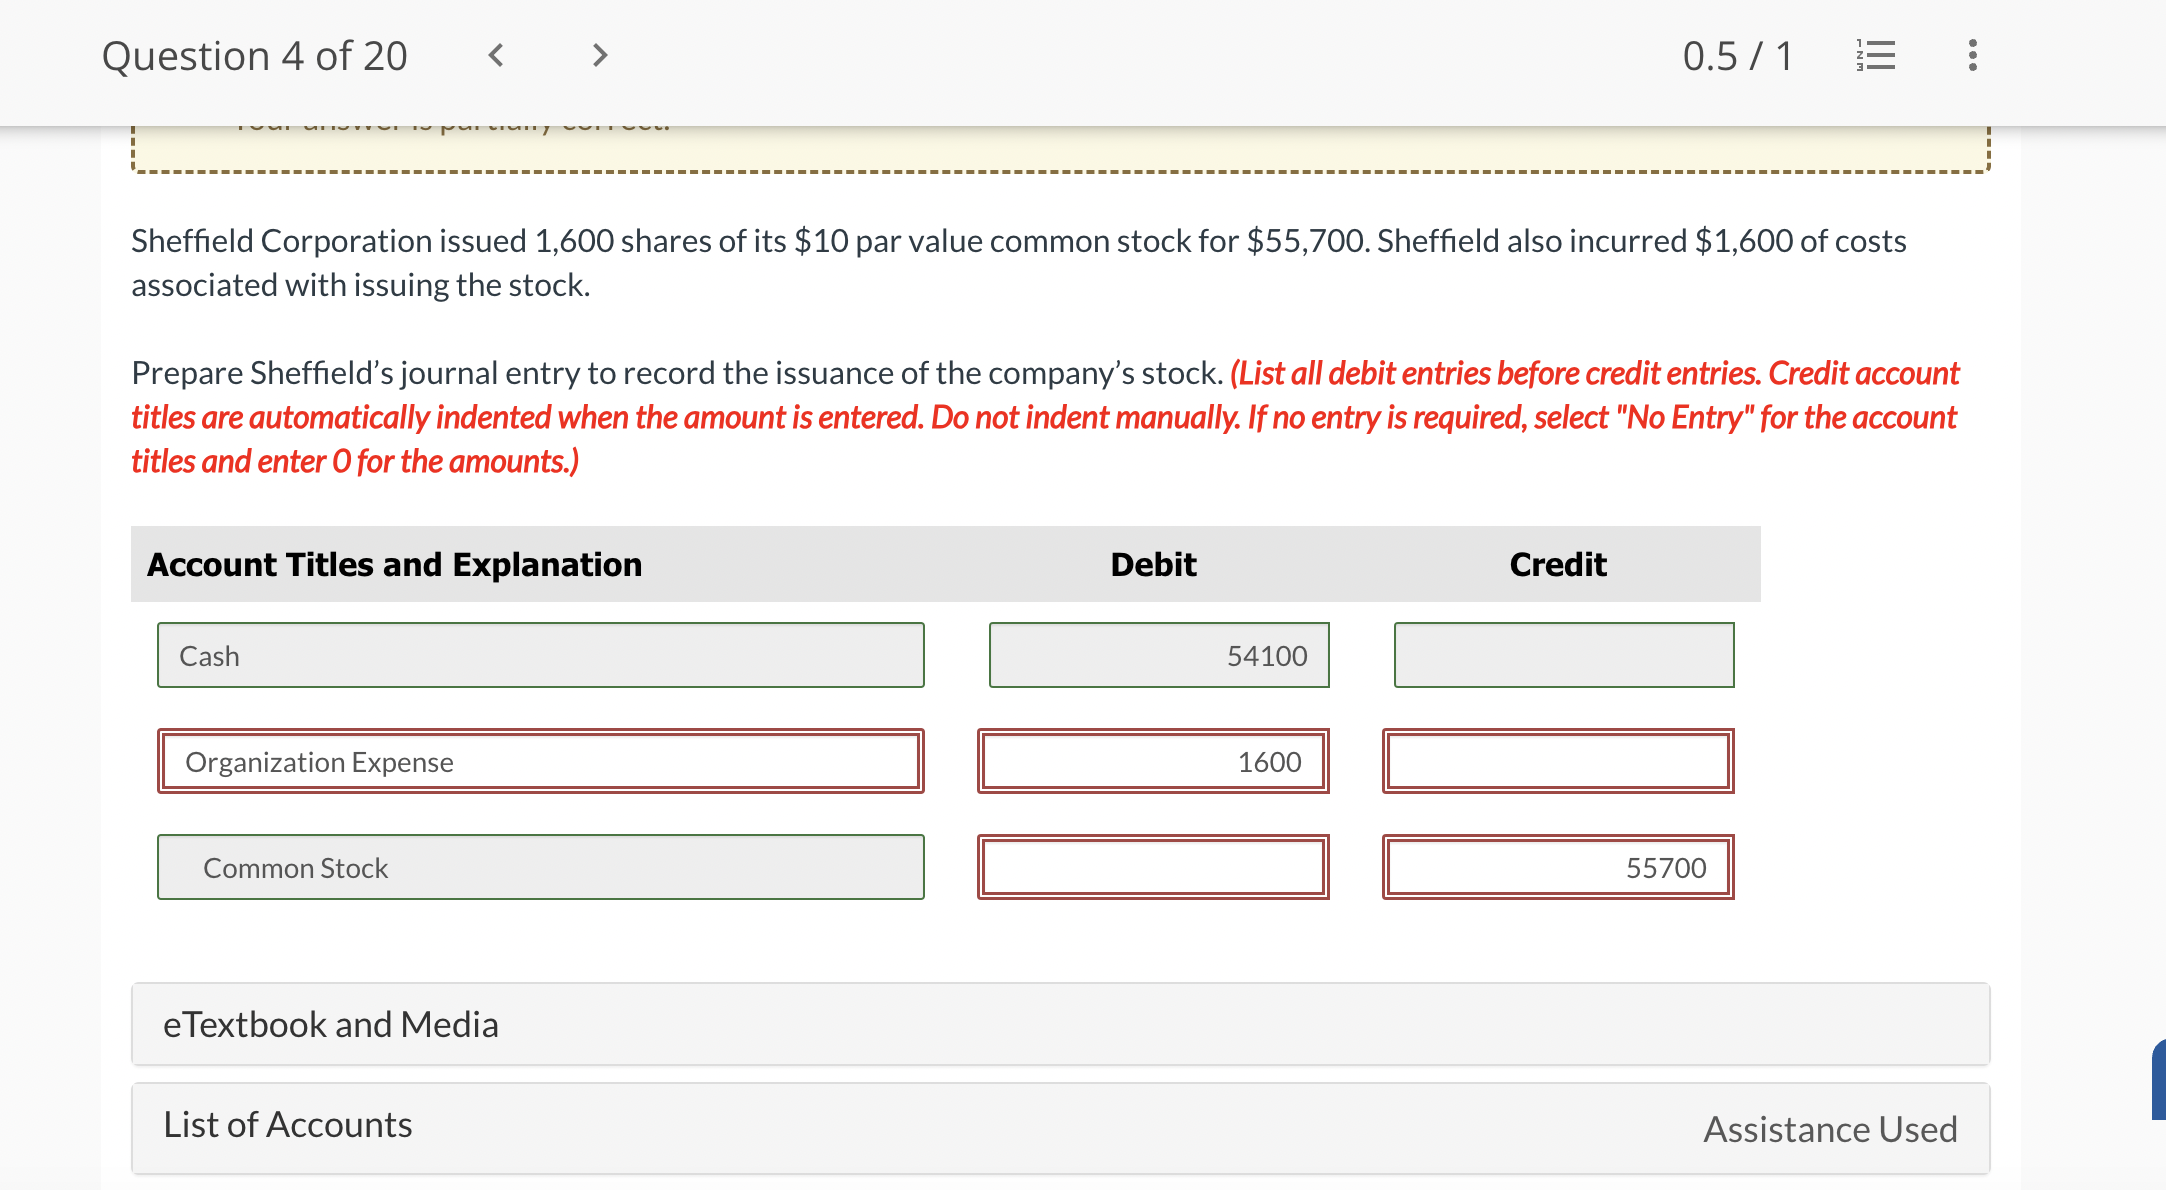
Task: Expand the List of Accounts section
Action: tap(286, 1124)
